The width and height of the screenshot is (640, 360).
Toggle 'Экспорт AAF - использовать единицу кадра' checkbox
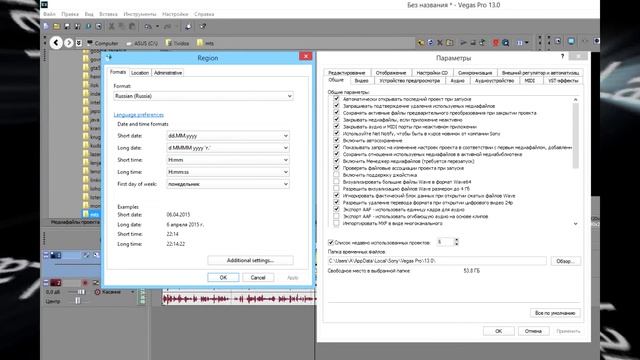point(336,209)
